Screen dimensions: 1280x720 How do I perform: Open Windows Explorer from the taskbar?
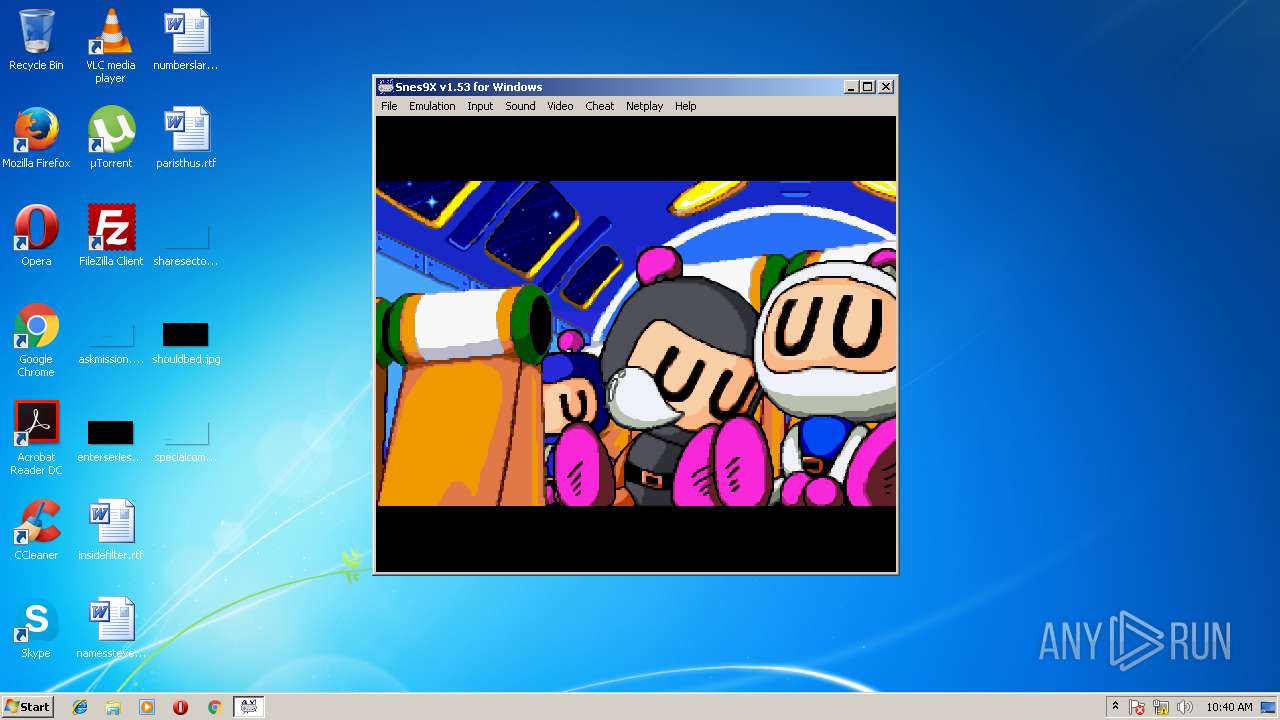113,707
